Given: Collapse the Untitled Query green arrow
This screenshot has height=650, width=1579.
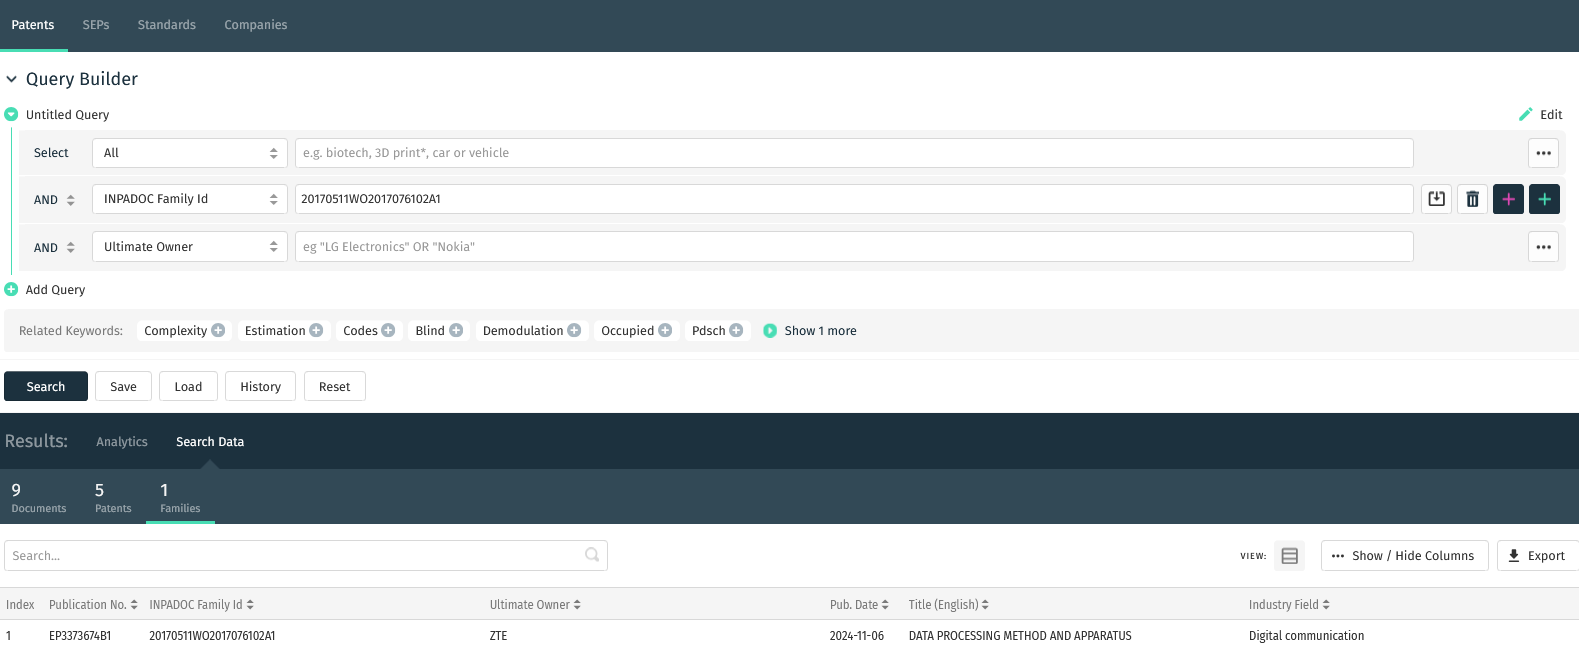Looking at the screenshot, I should (11, 114).
